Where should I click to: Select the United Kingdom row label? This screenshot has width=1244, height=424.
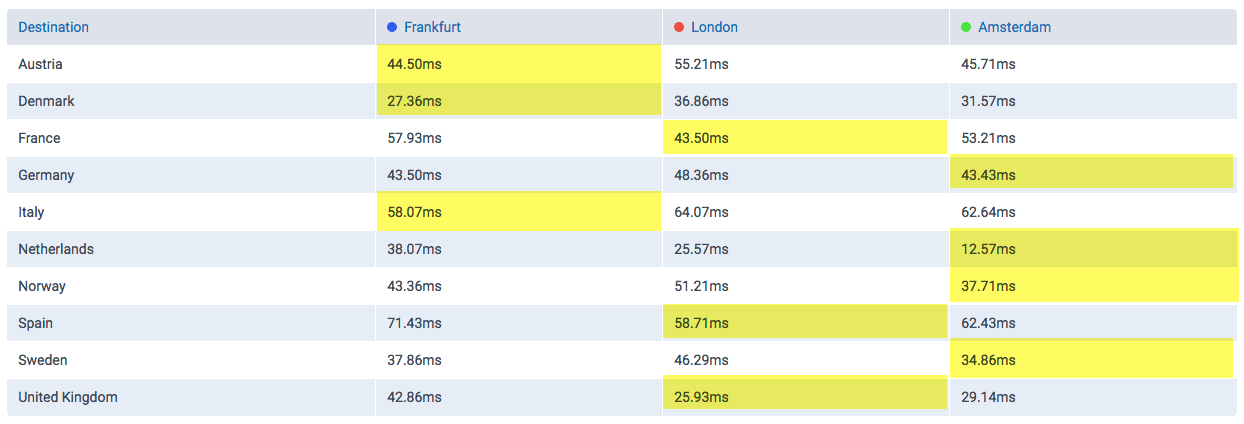click(x=68, y=397)
